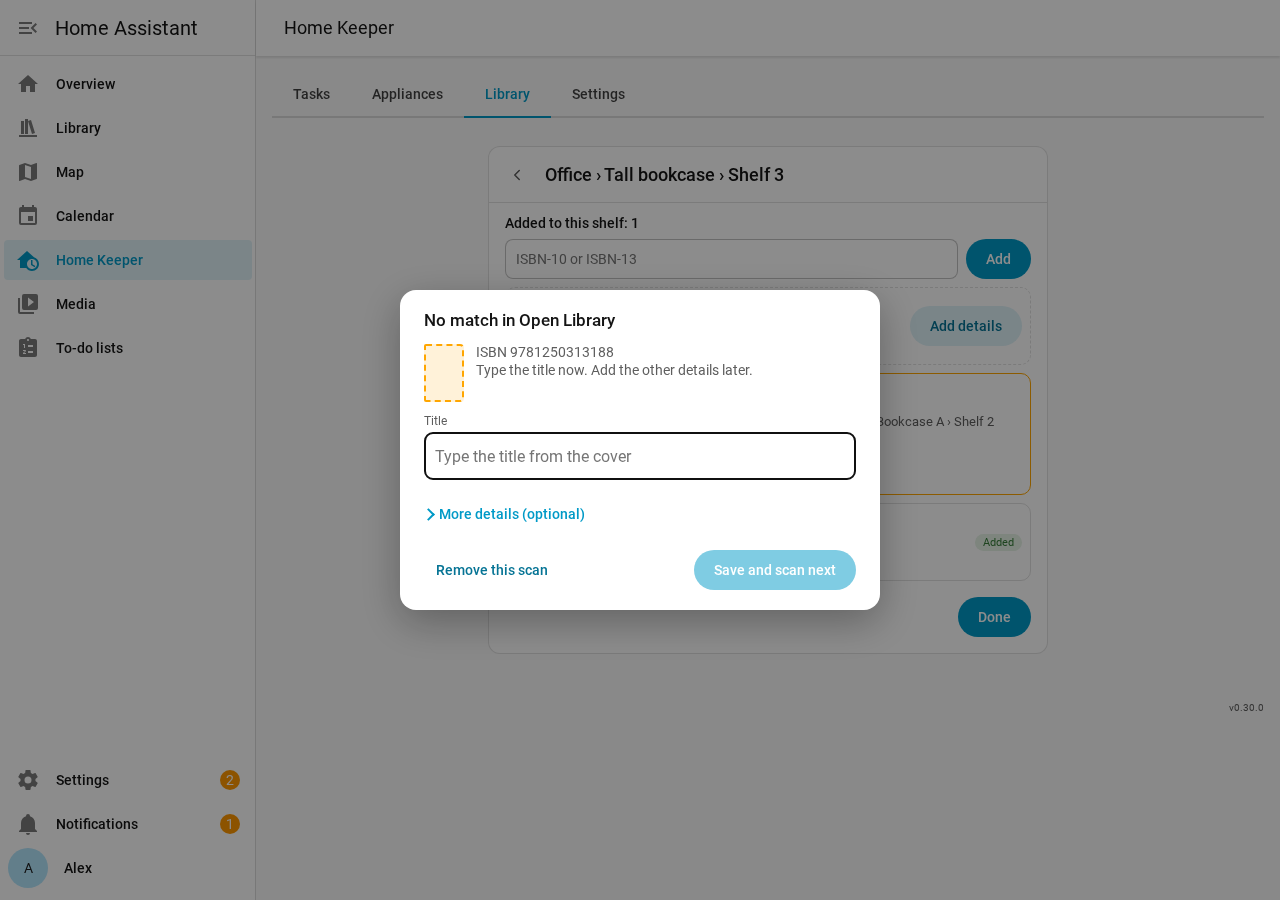Click the Add details button
The image size is (1280, 900).
(966, 326)
